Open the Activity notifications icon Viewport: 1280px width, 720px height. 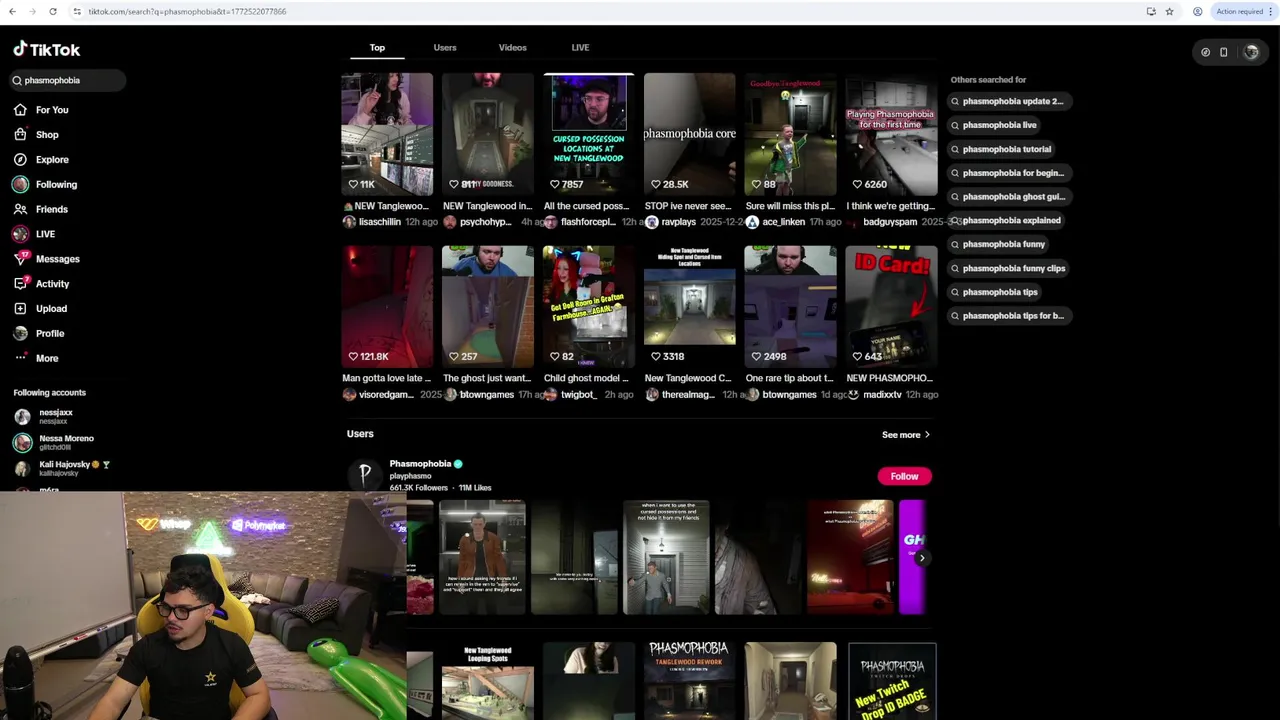(x=20, y=284)
